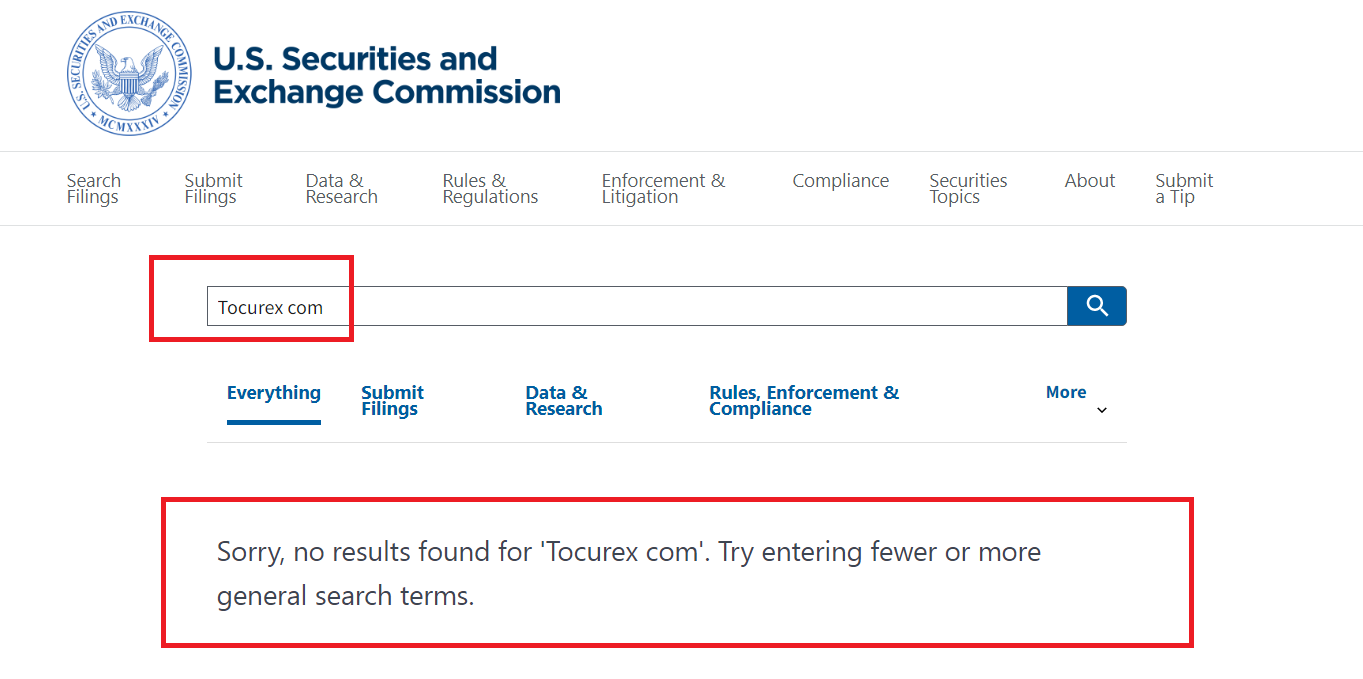Expand the More dropdown chevron
Viewport: 1363px width, 679px height.
1102,410
